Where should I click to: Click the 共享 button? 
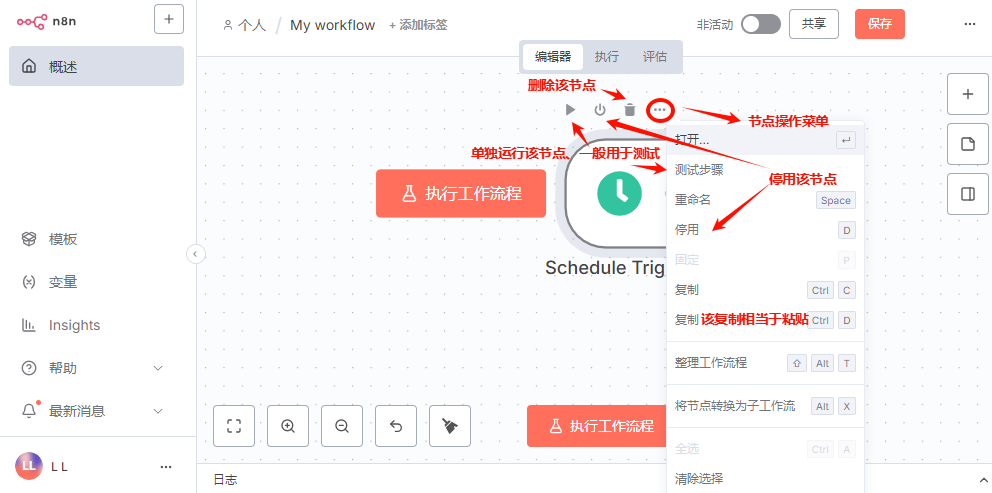(813, 24)
